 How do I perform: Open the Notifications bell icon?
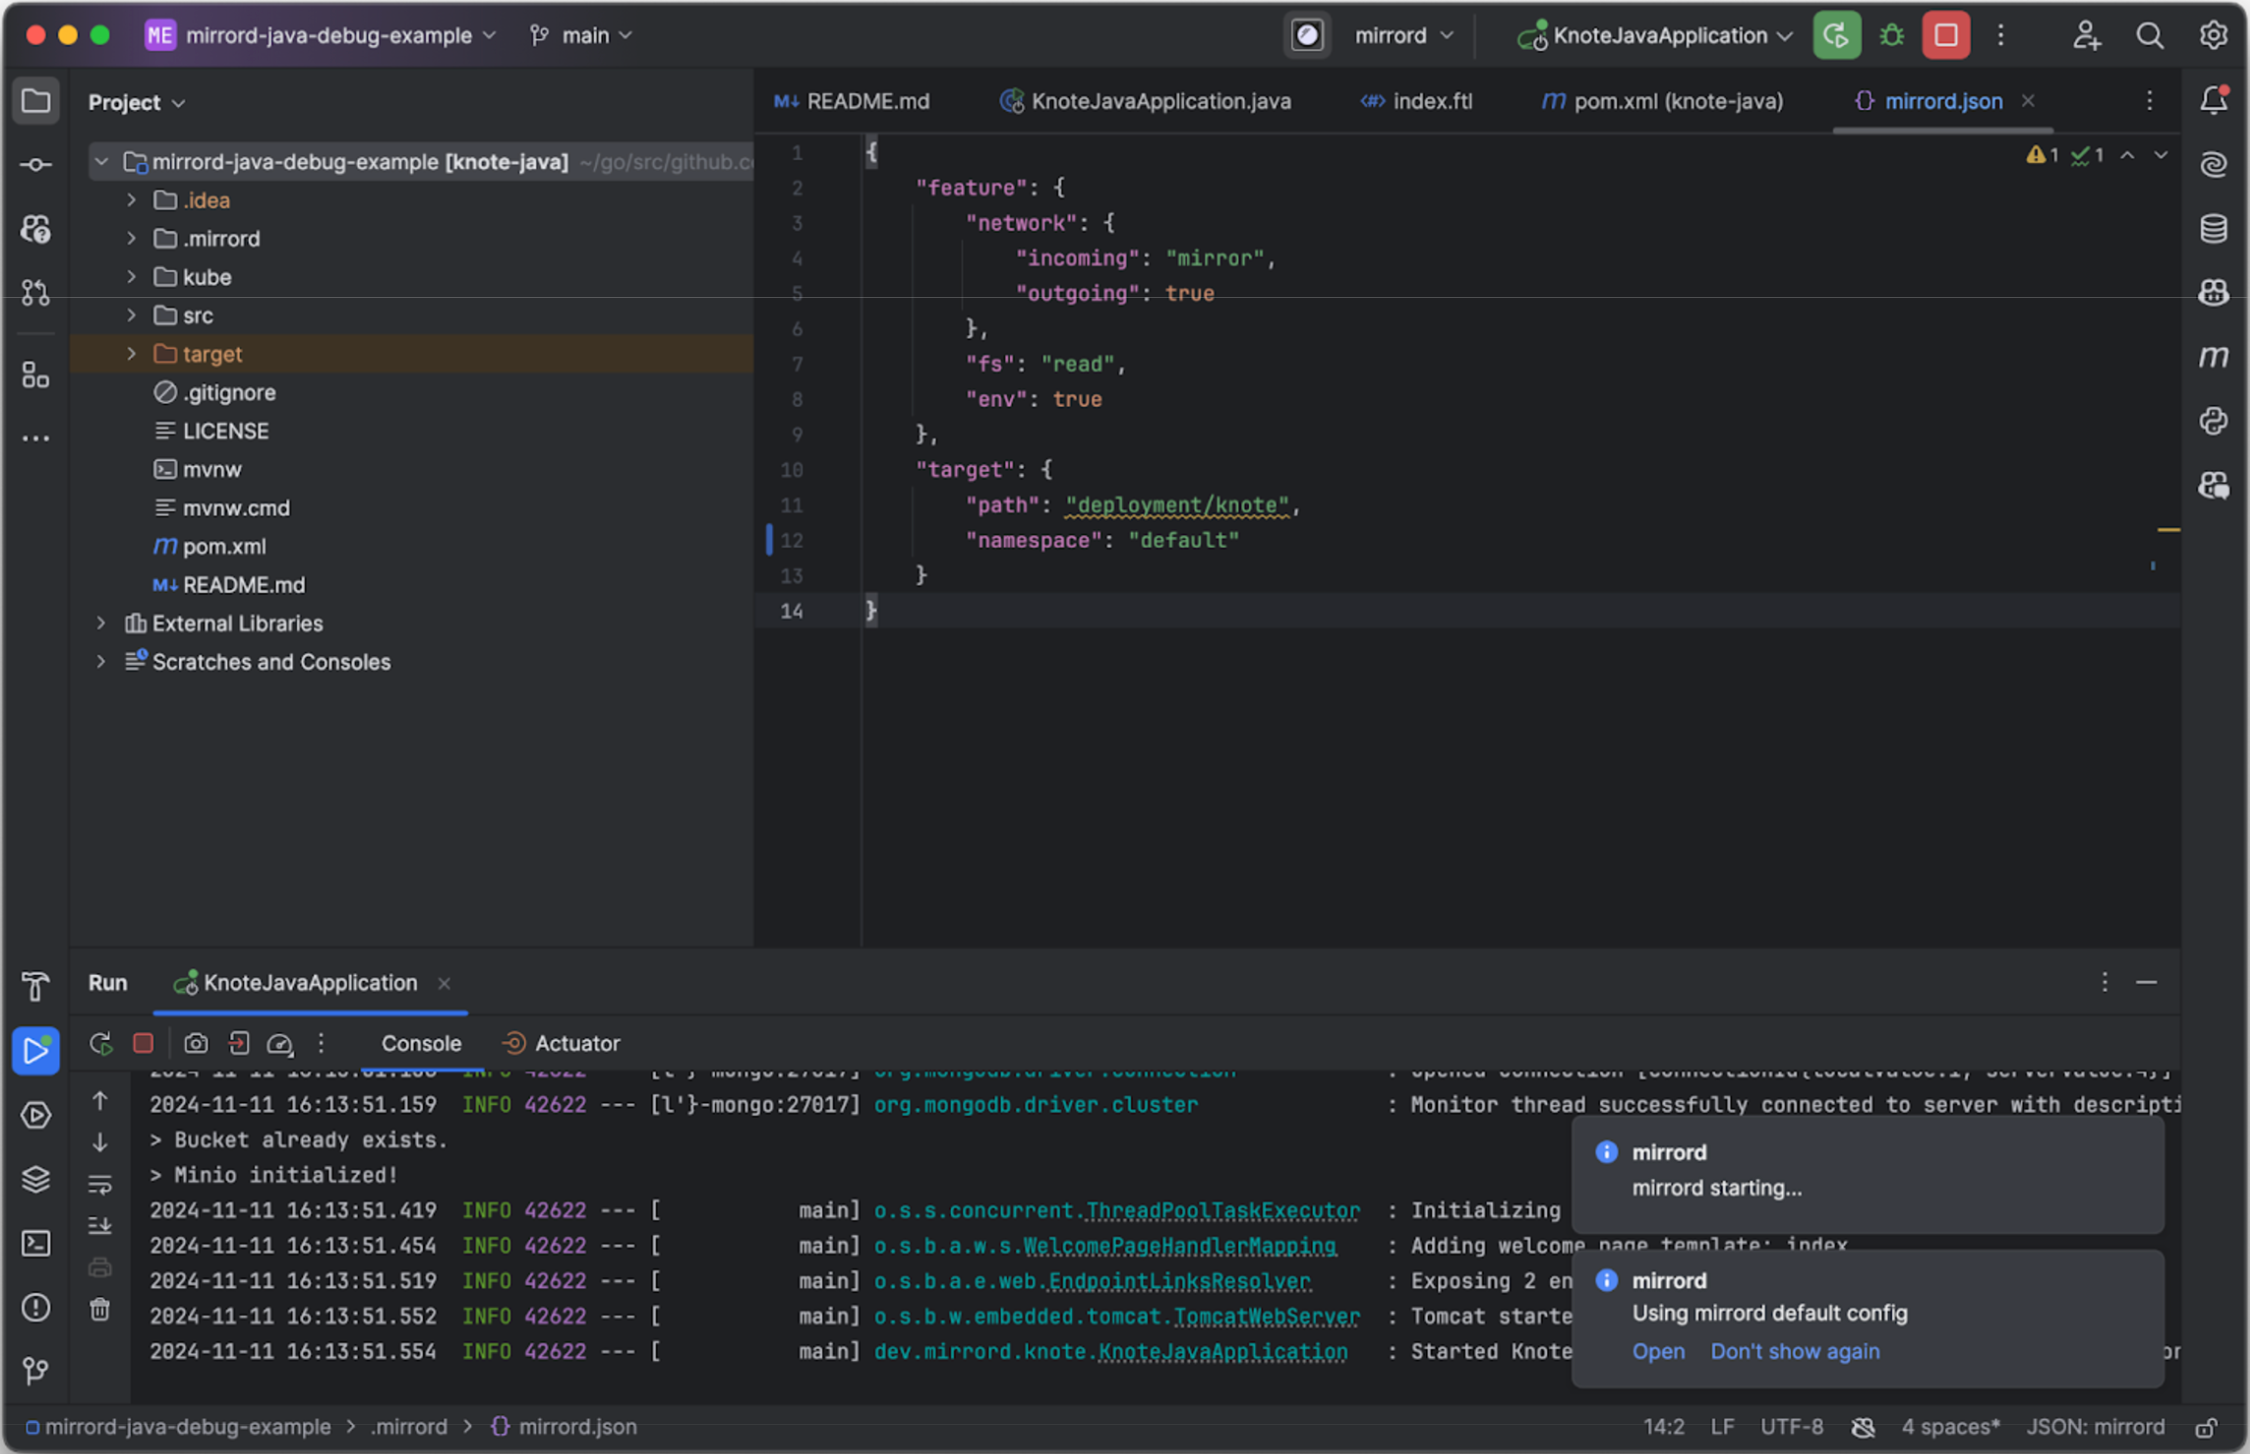click(x=2213, y=100)
